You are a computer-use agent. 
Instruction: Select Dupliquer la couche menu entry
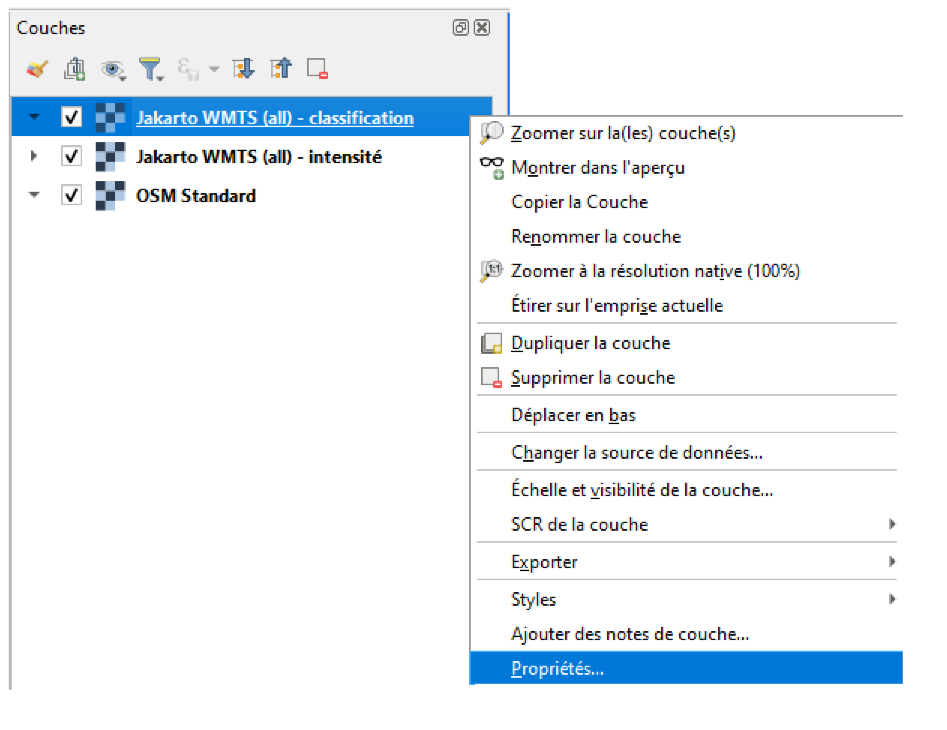point(590,343)
